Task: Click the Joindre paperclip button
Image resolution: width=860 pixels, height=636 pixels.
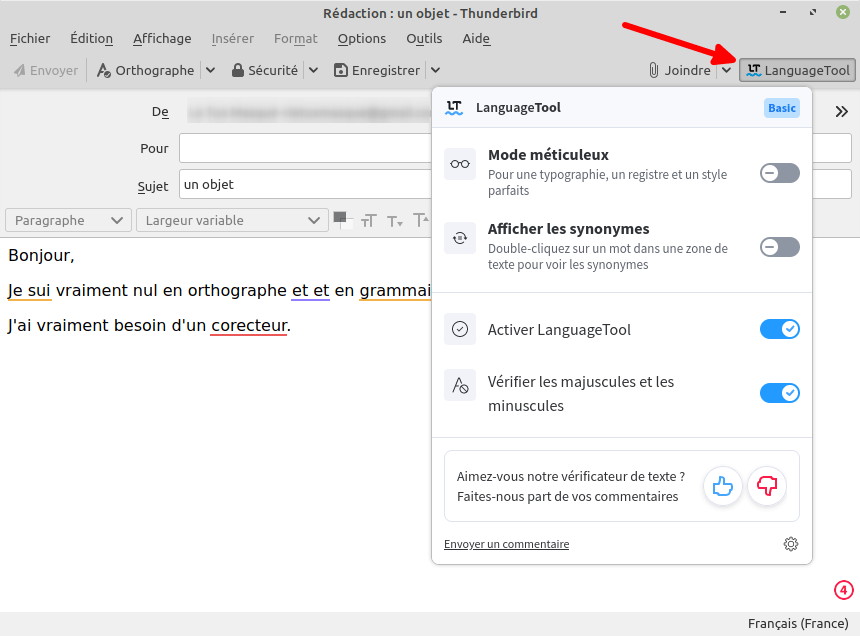Action: pos(680,70)
